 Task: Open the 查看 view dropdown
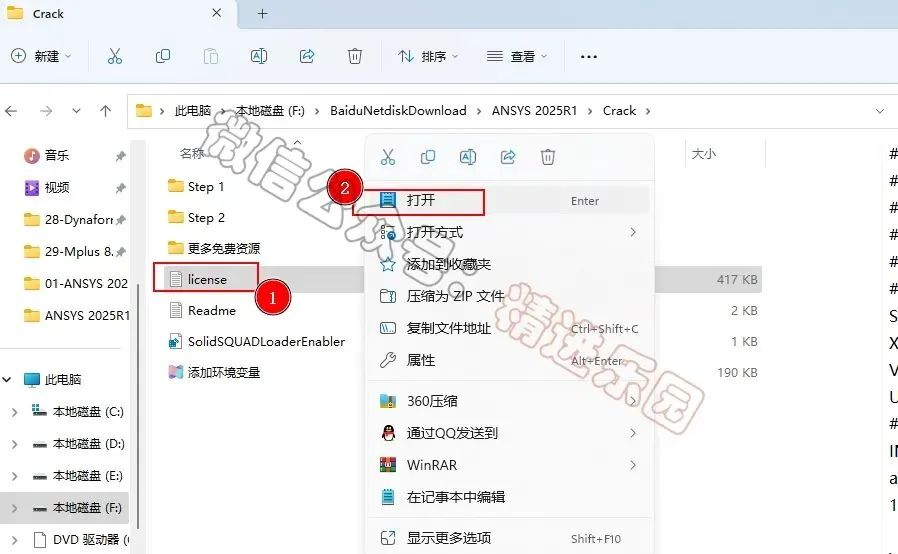click(517, 56)
